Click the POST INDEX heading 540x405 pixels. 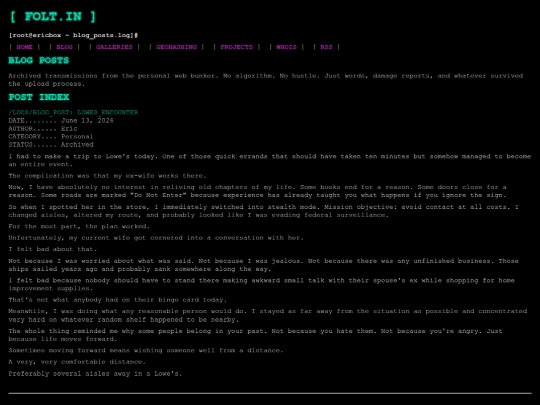point(39,97)
